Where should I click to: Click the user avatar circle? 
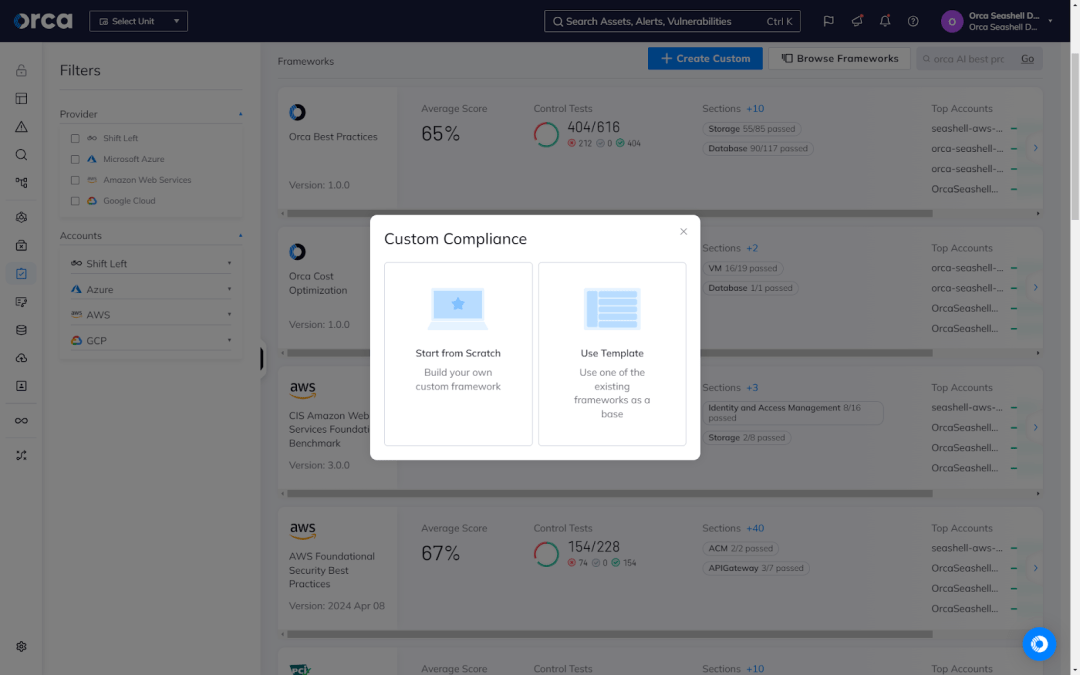point(952,21)
